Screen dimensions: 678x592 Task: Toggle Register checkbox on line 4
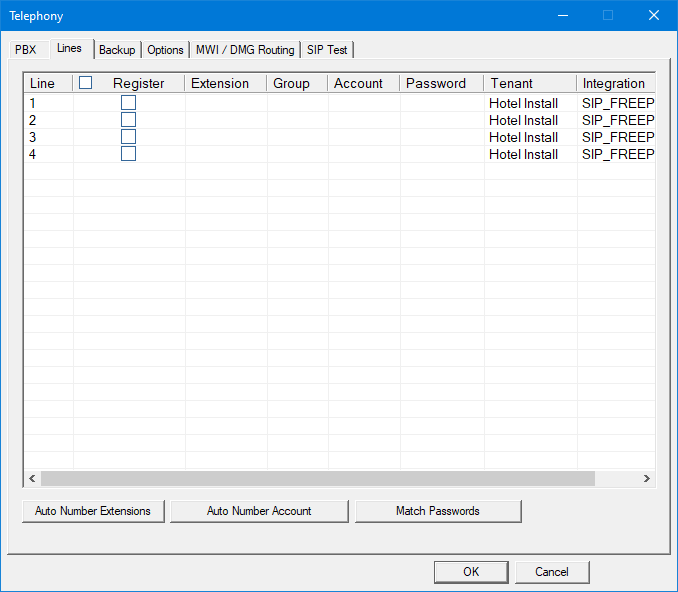pyautogui.click(x=128, y=154)
